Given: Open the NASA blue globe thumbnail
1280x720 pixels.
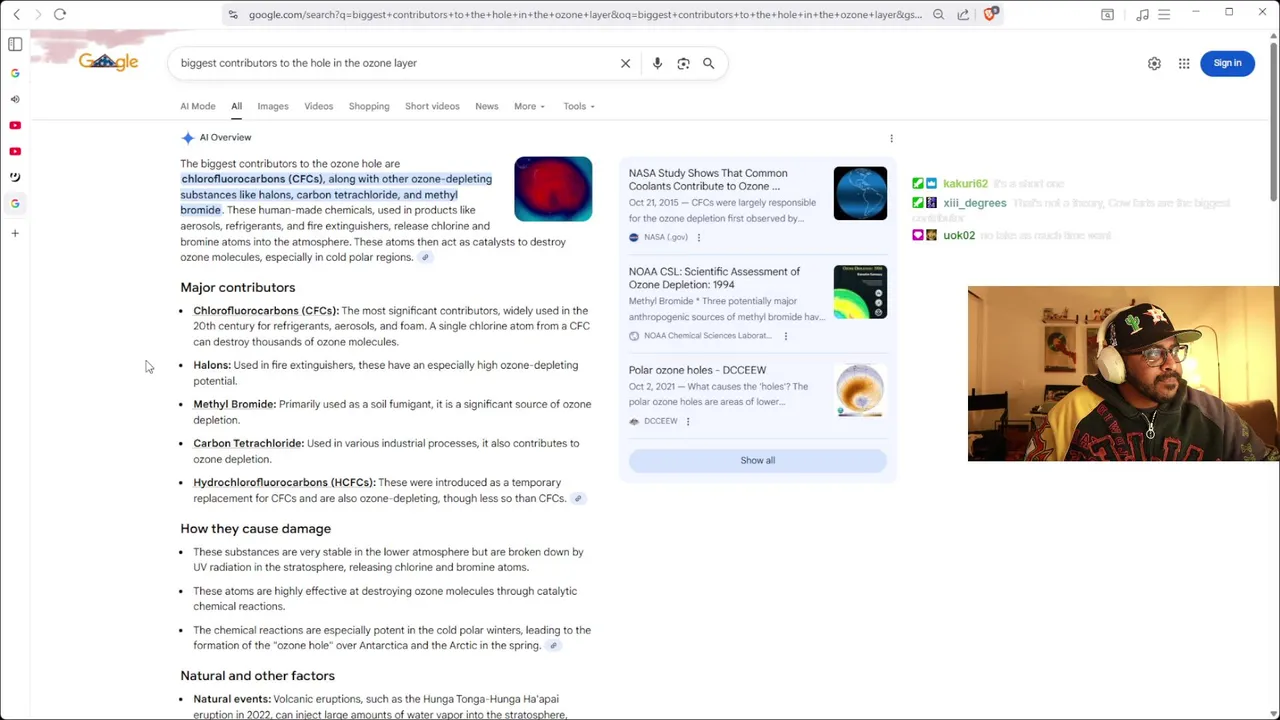Looking at the screenshot, I should click(x=860, y=193).
